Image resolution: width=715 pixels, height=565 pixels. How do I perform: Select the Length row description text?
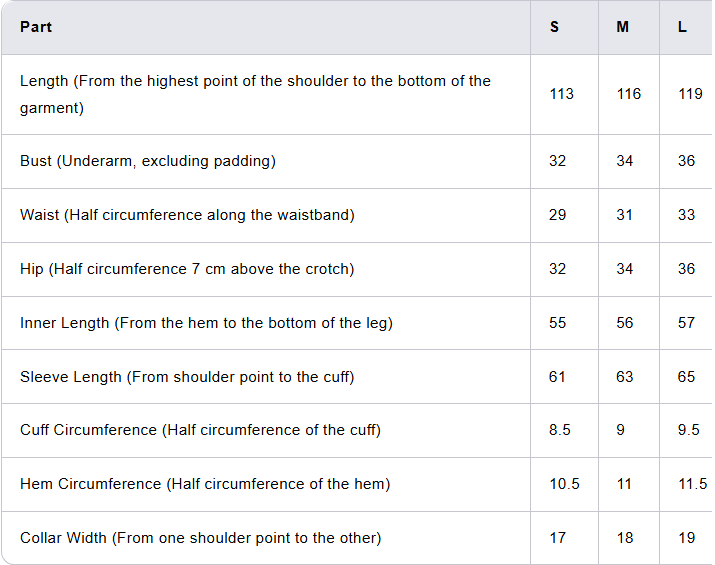pyautogui.click(x=255, y=94)
